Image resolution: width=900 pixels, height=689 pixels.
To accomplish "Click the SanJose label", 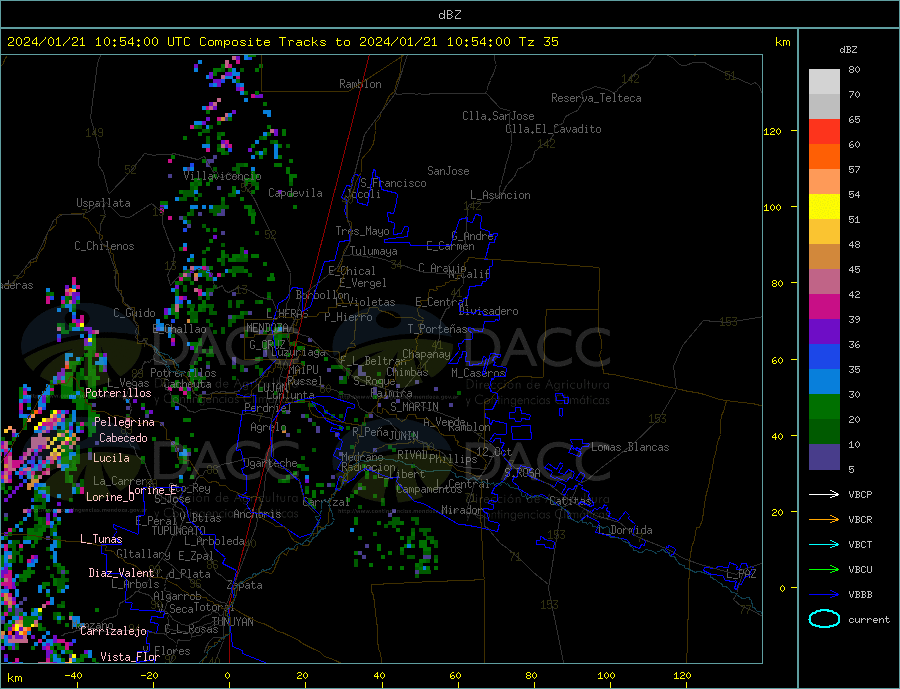I will point(448,171).
